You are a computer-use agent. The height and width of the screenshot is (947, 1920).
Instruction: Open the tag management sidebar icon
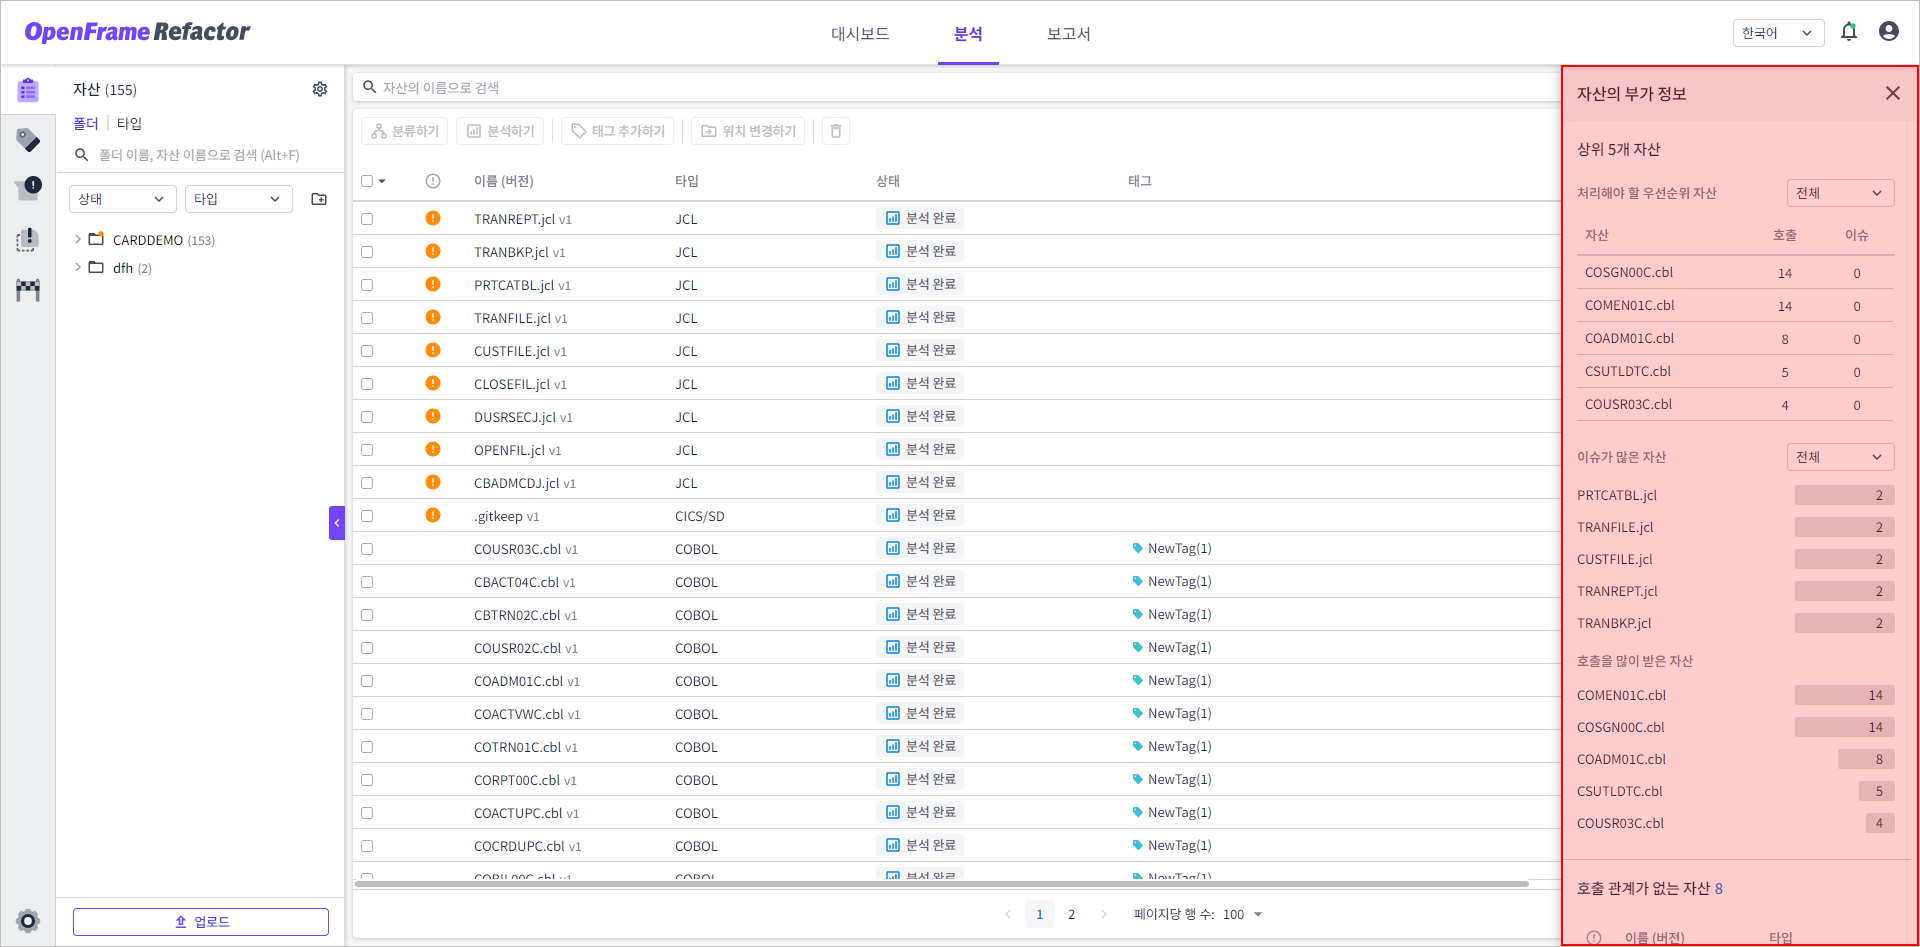click(x=28, y=140)
